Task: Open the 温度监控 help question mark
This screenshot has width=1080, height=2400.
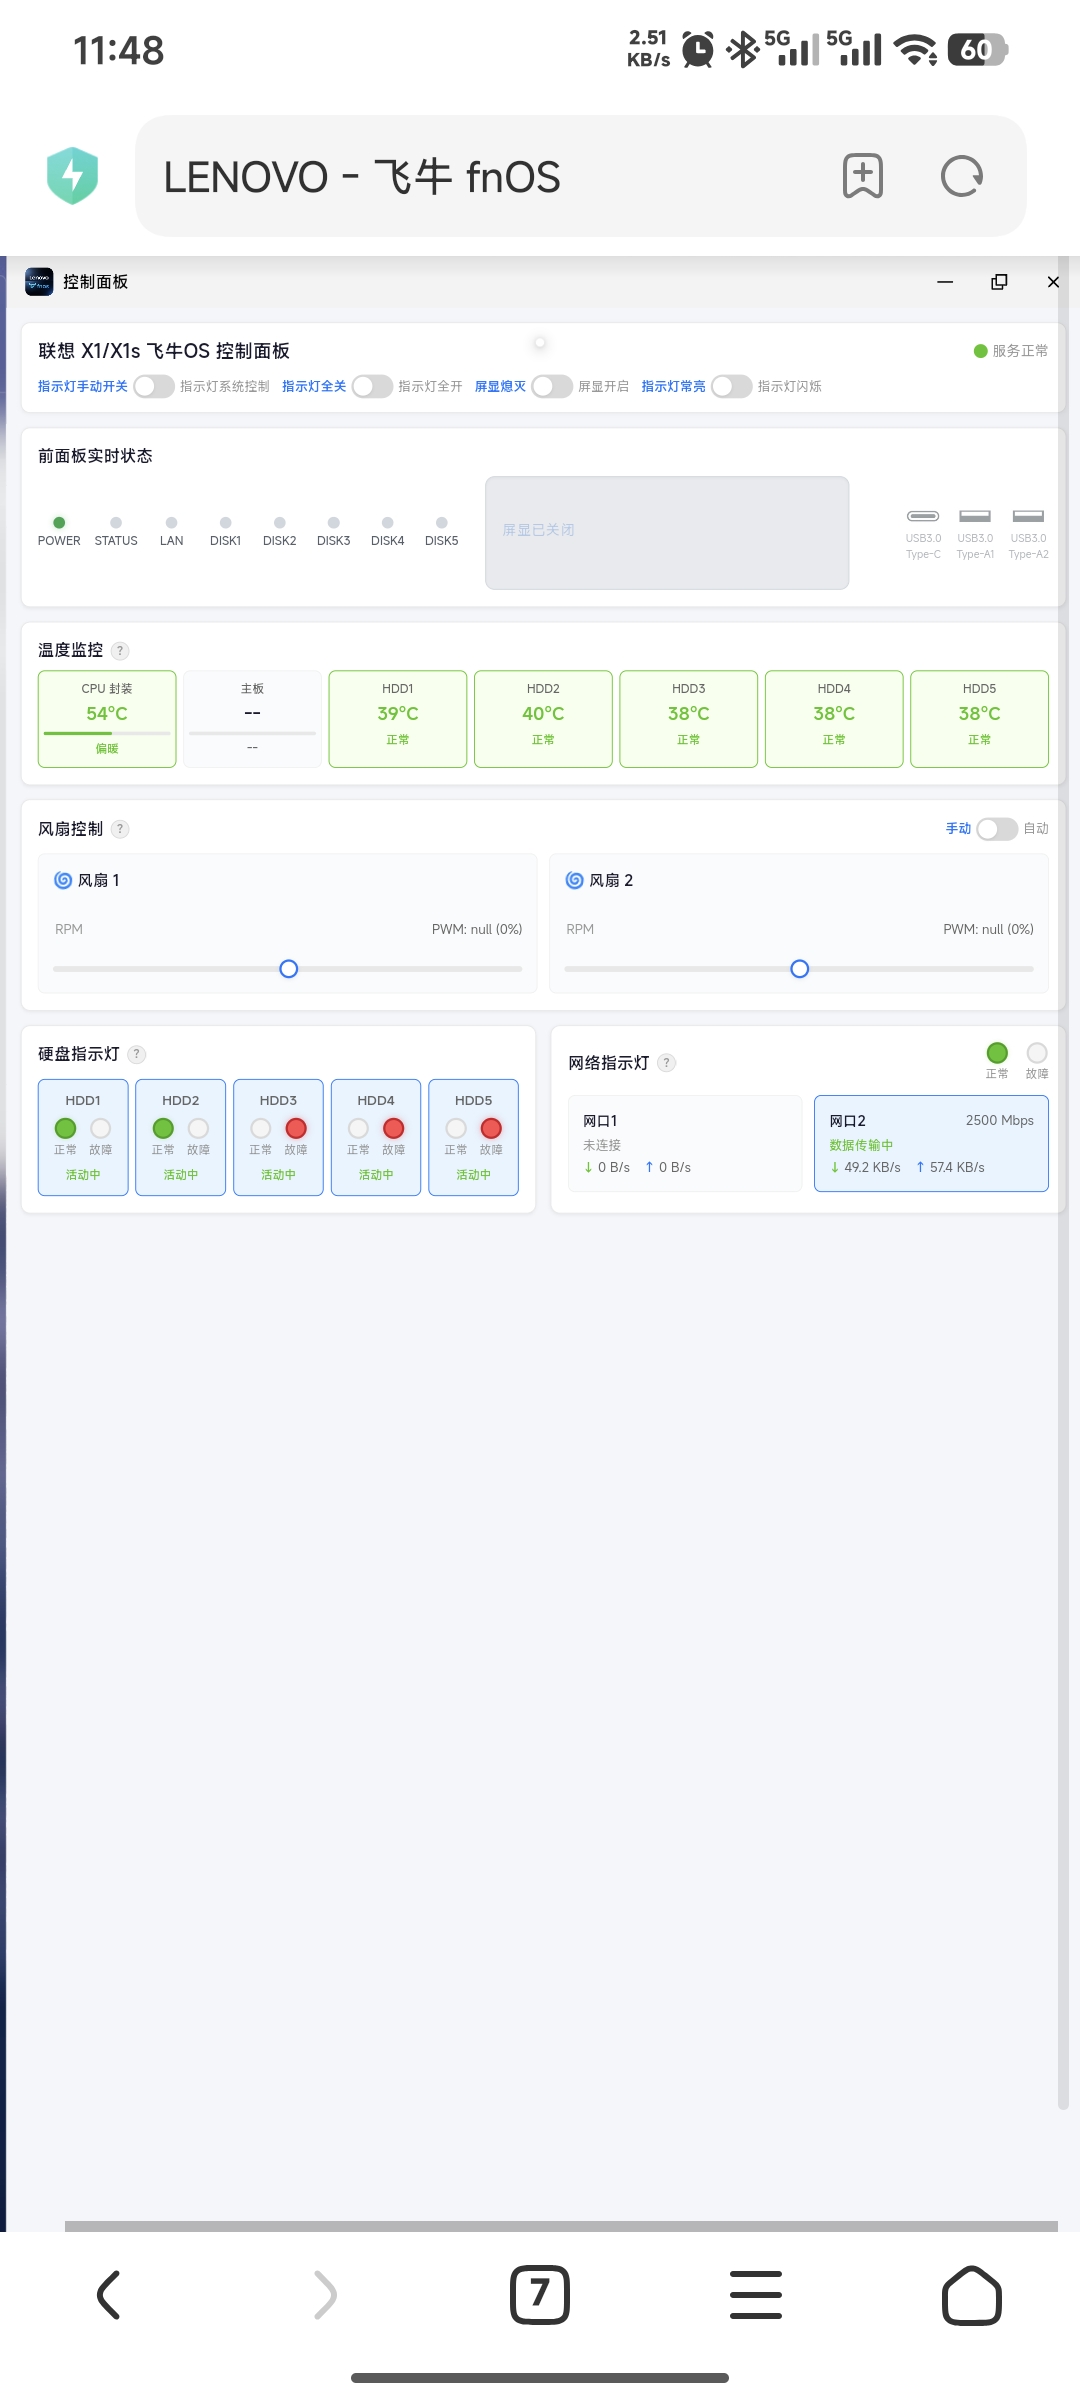Action: point(120,650)
